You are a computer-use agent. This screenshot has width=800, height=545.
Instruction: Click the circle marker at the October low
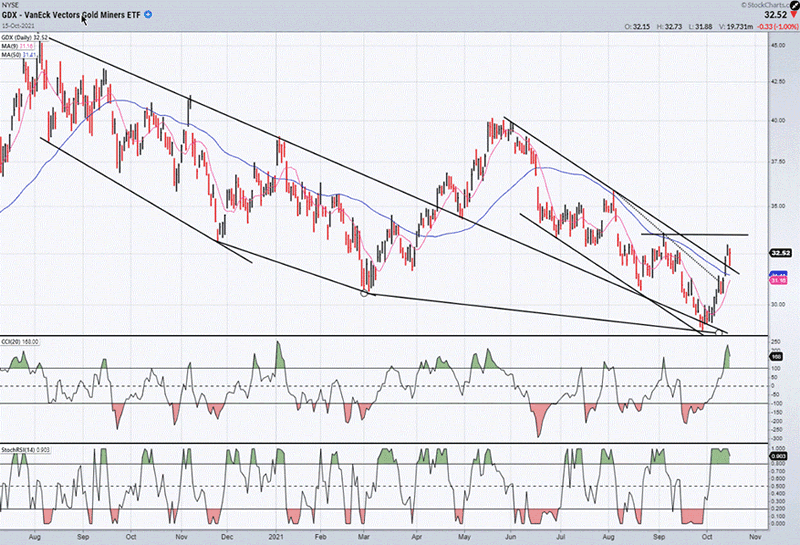(x=719, y=333)
